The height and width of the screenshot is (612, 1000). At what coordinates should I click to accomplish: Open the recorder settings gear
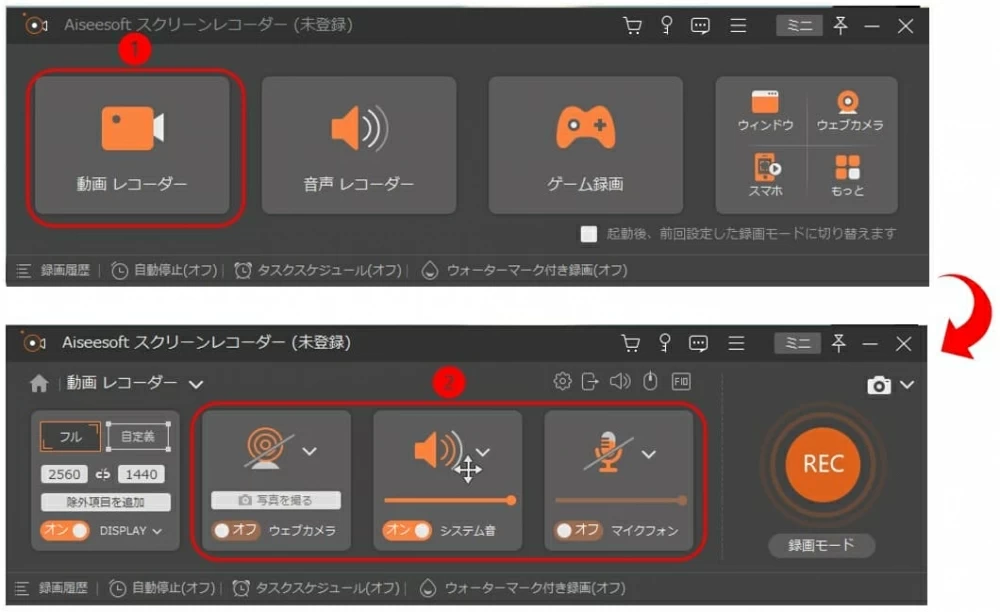[561, 380]
